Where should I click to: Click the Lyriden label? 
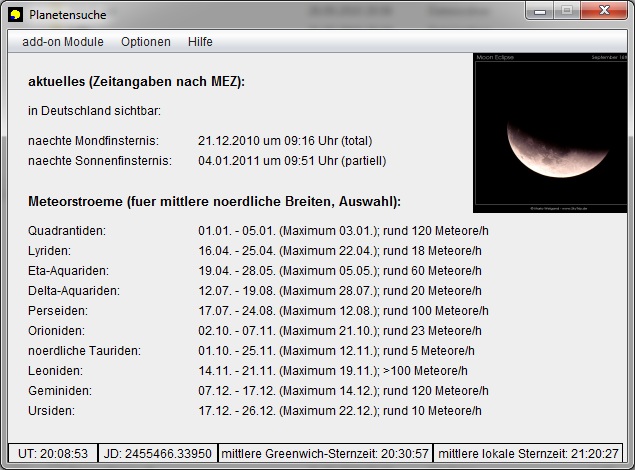[x=49, y=251]
